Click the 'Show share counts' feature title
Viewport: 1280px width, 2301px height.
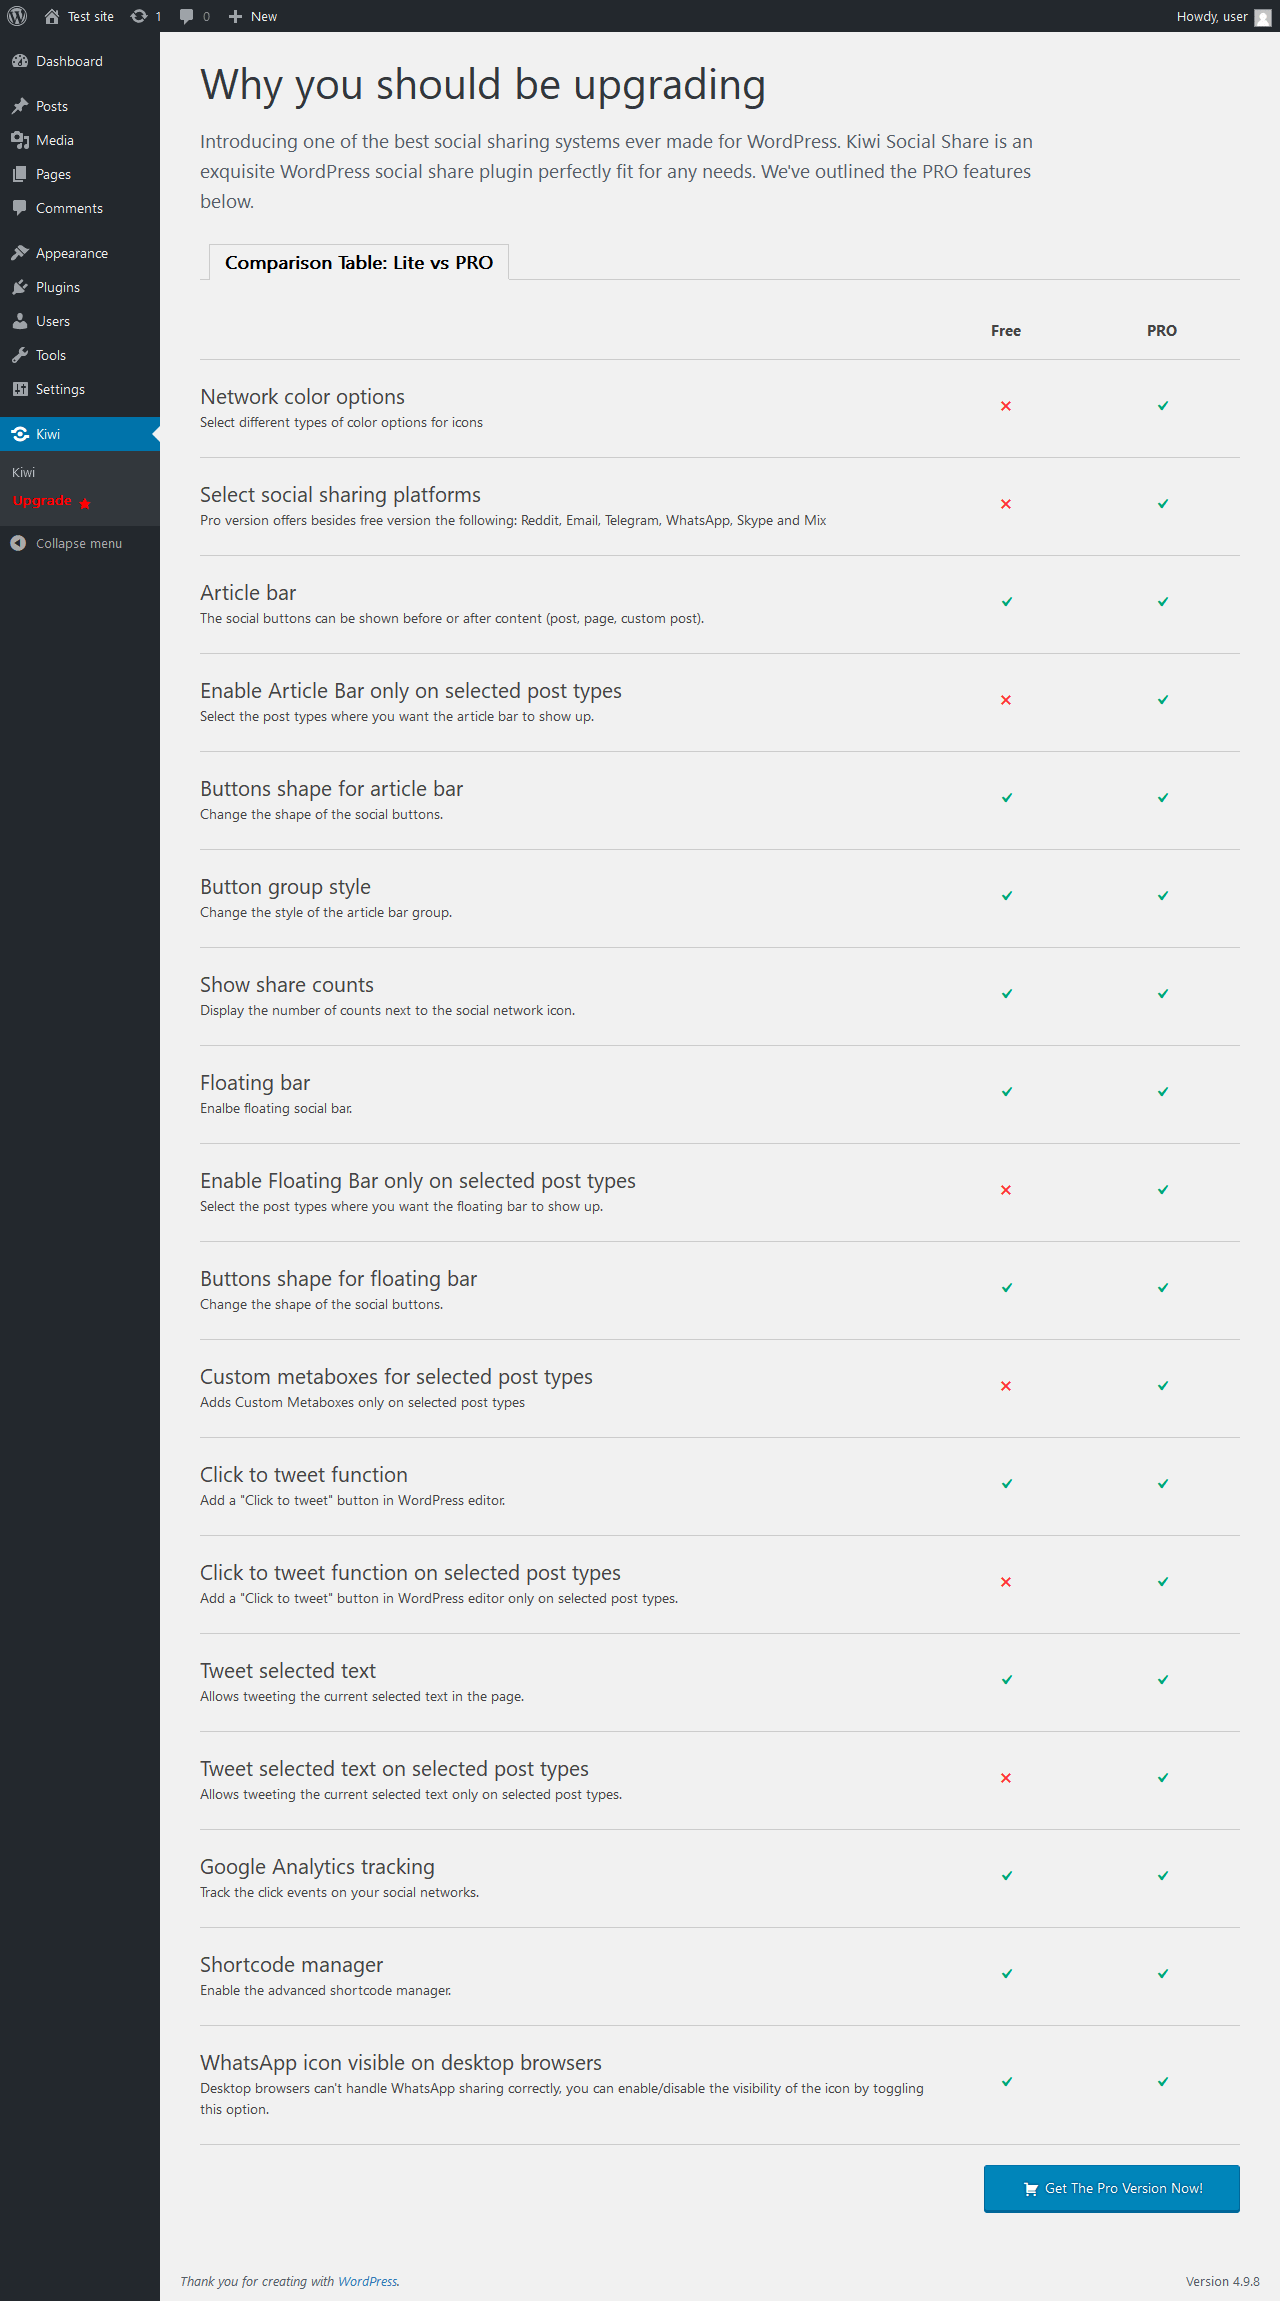(x=287, y=985)
